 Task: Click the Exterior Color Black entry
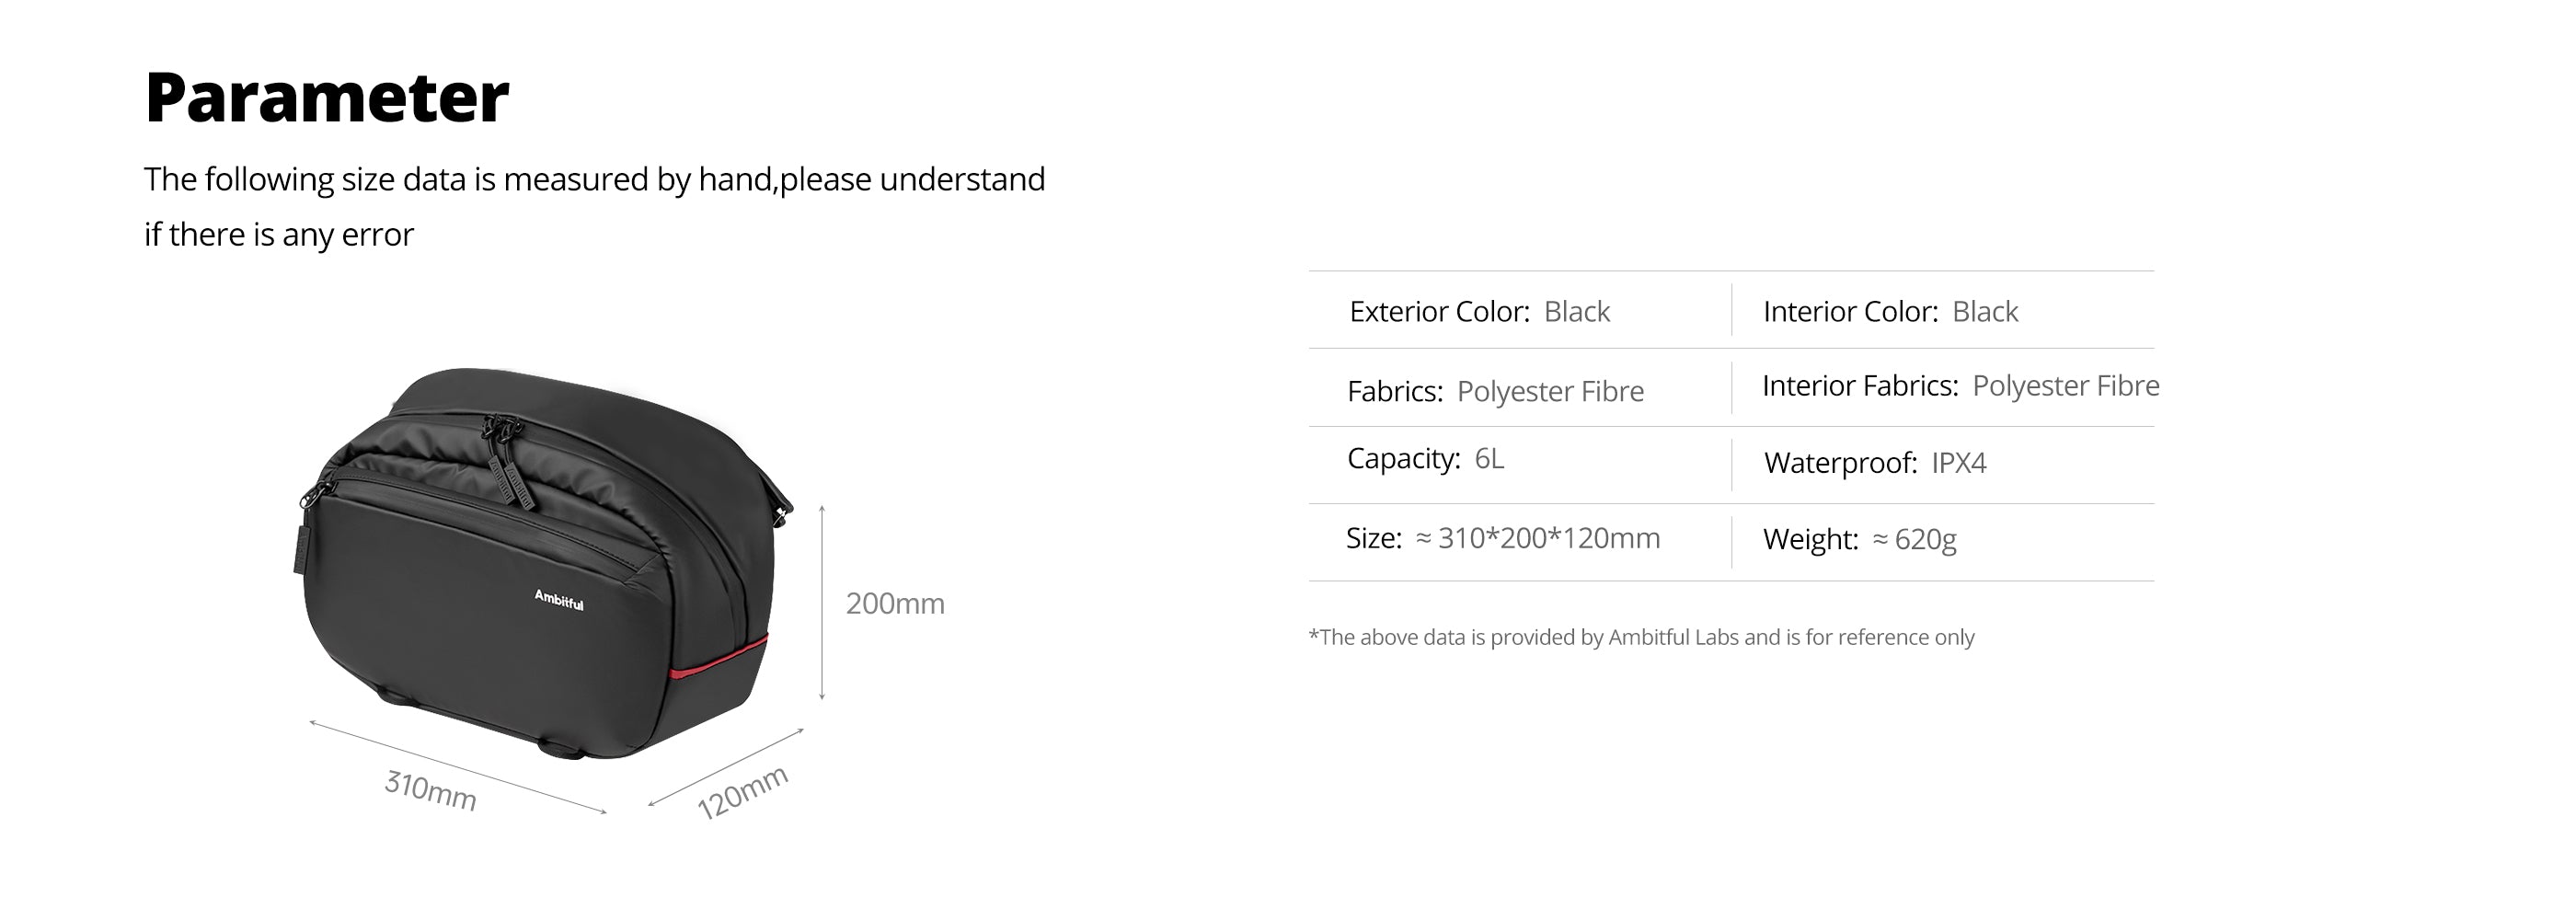point(1479,312)
